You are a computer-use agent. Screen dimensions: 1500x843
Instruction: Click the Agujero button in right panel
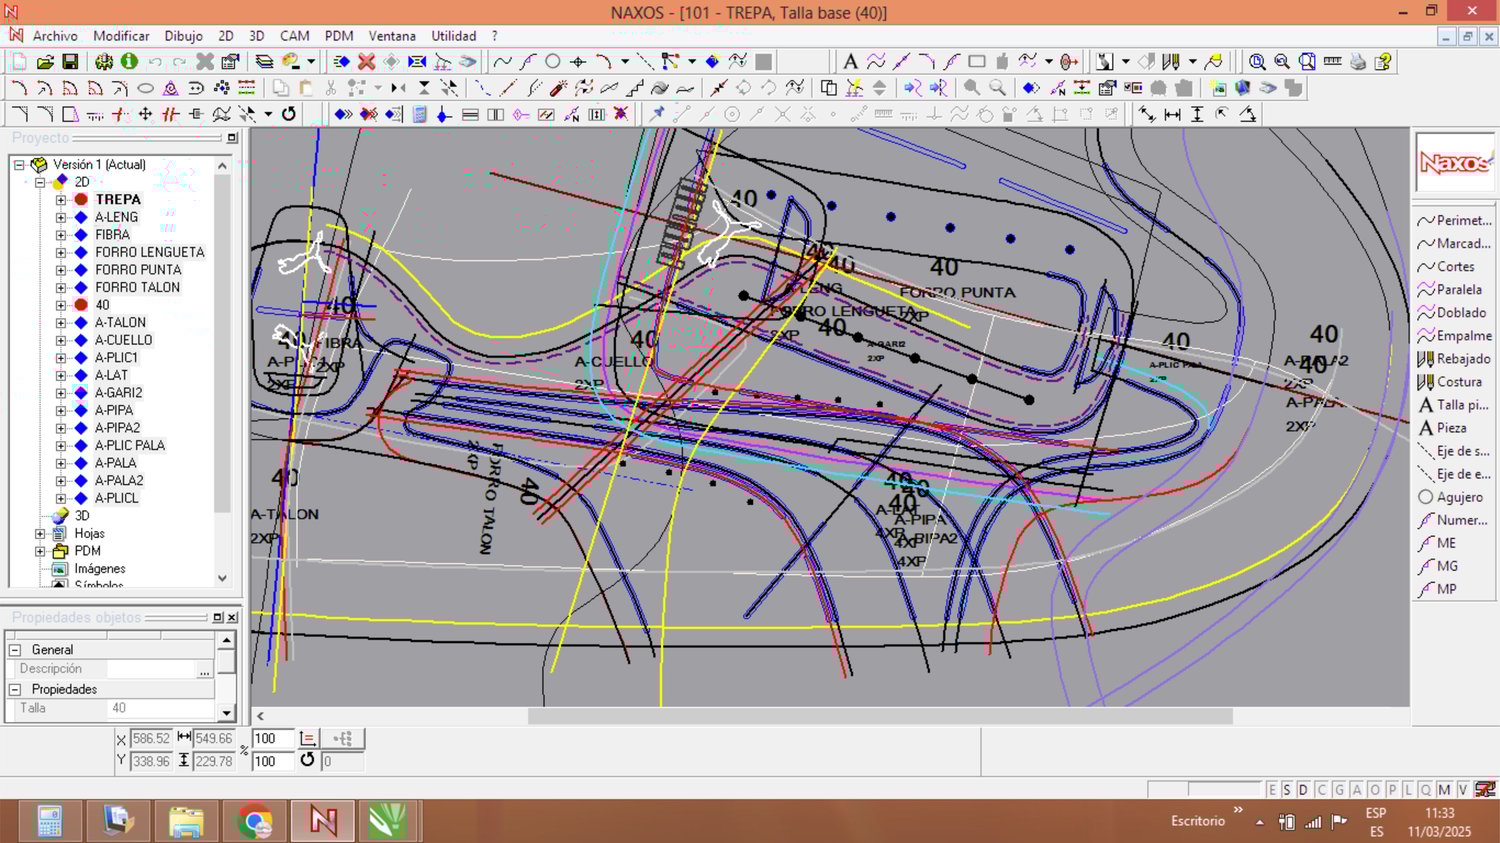point(1455,497)
